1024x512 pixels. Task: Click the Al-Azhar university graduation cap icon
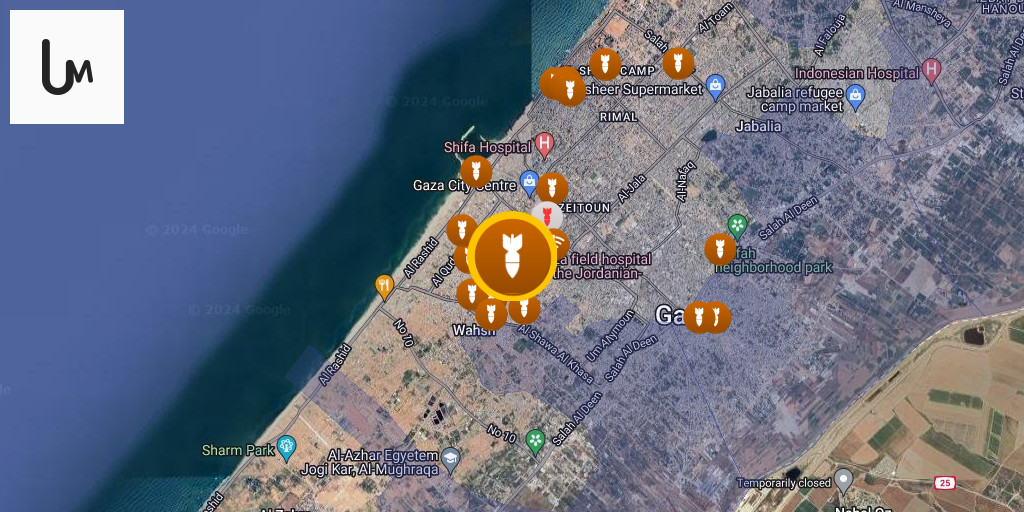[x=450, y=460]
